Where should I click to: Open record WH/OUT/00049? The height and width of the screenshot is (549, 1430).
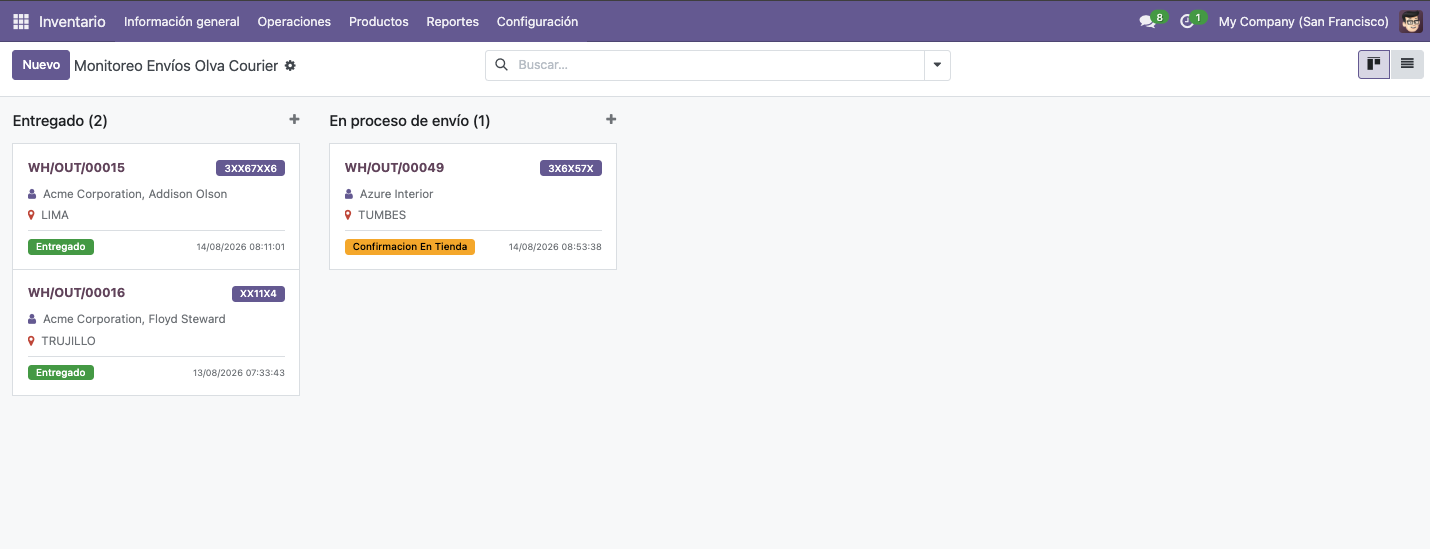(394, 167)
